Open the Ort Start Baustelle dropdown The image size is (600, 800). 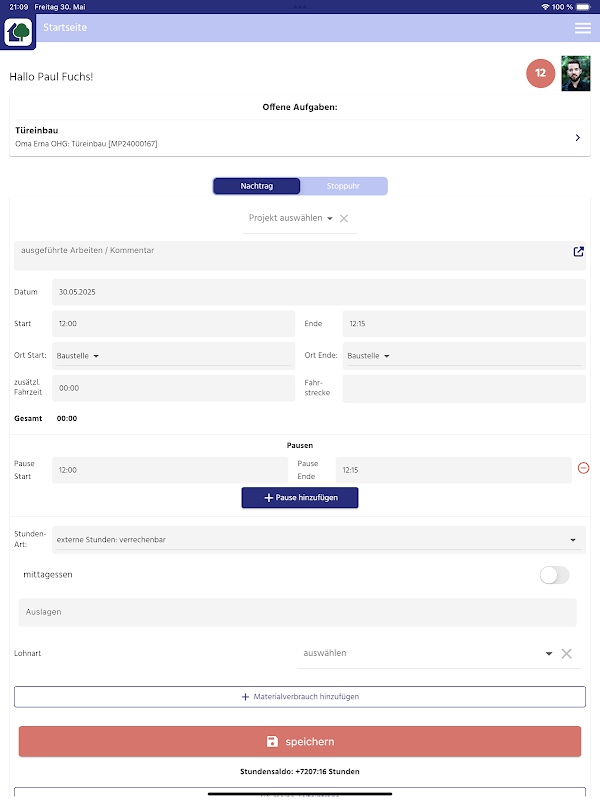[x=78, y=355]
